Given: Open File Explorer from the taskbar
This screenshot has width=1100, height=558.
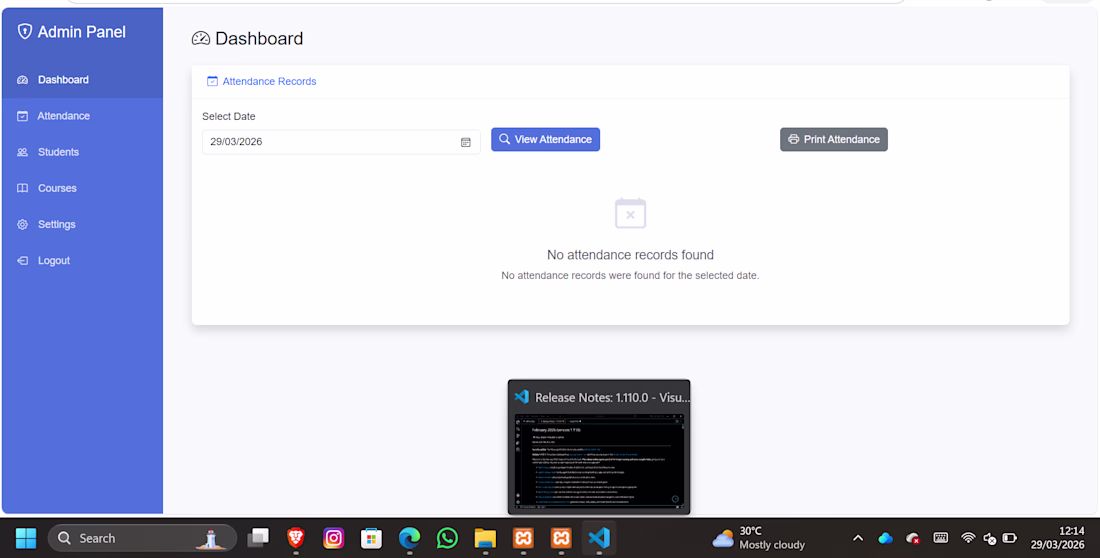Looking at the screenshot, I should pos(485,538).
